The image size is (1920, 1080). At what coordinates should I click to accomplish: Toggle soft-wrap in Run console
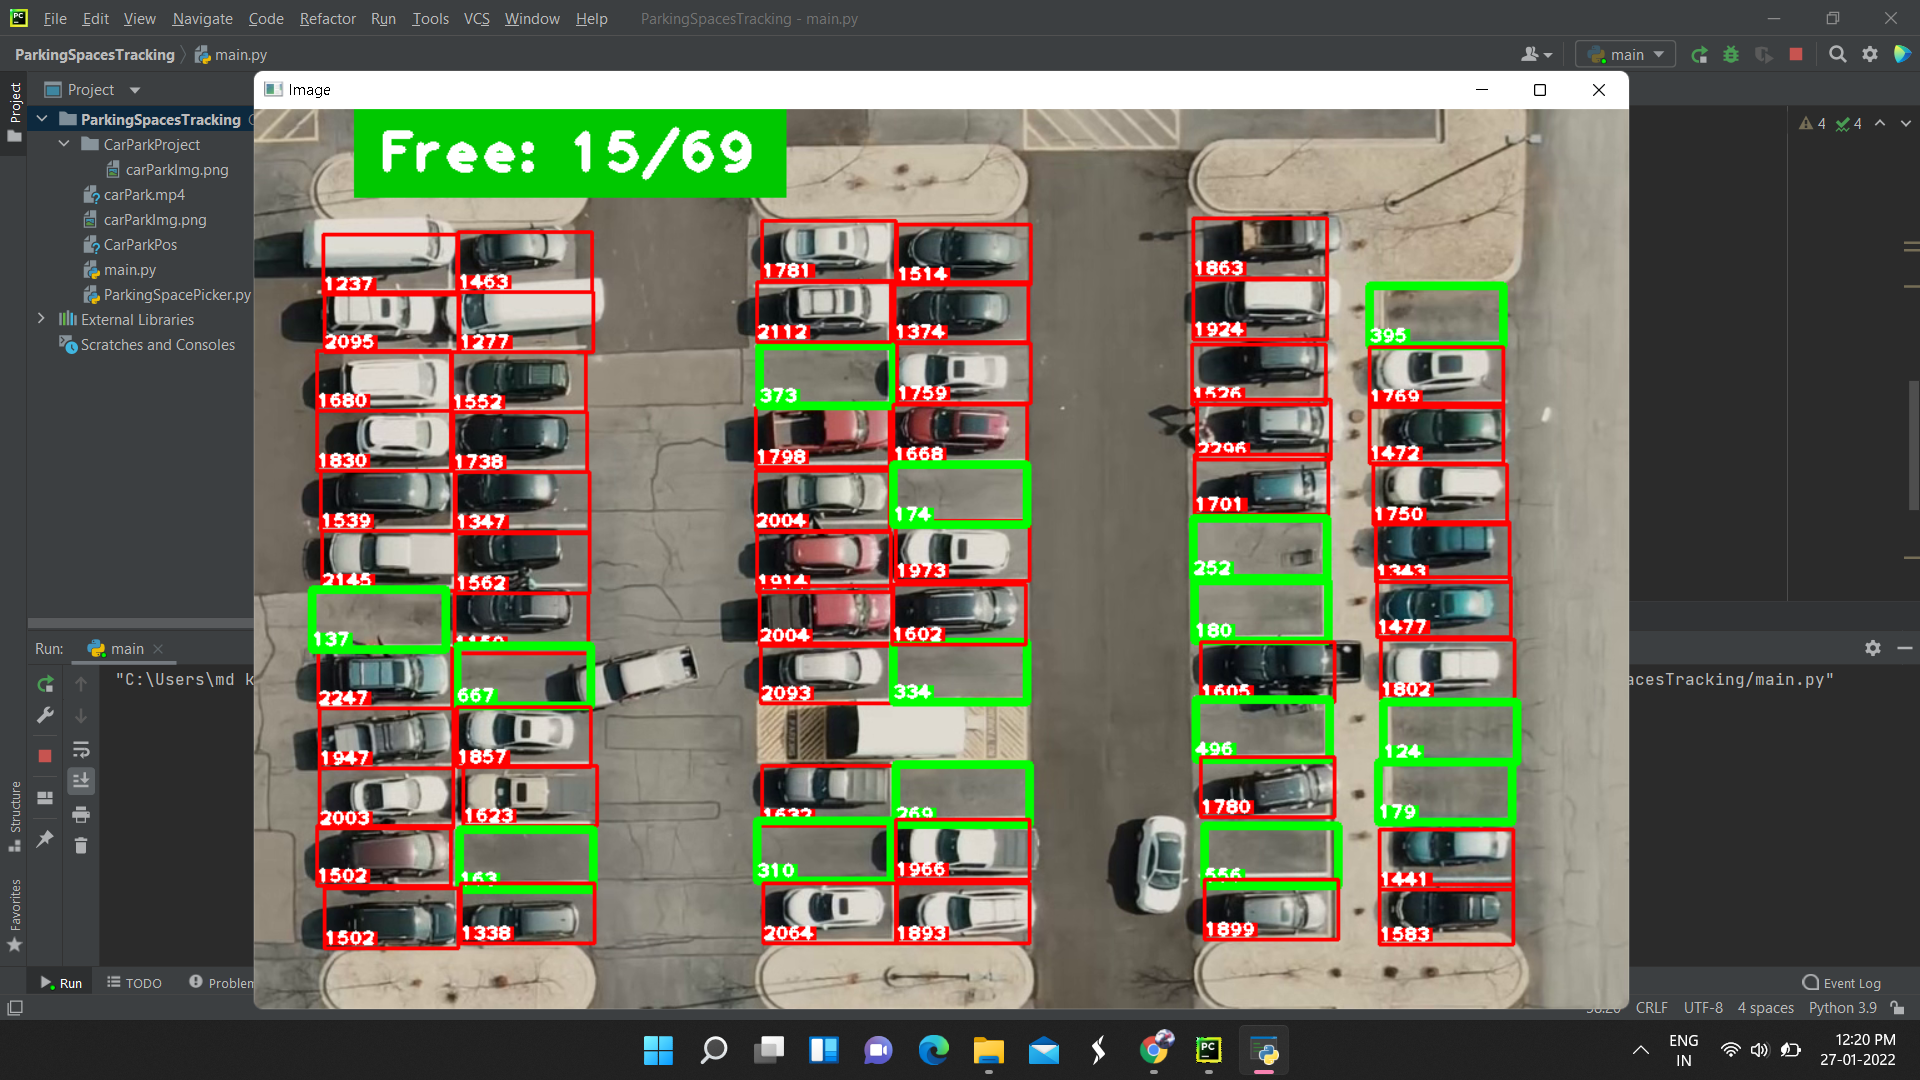81,749
